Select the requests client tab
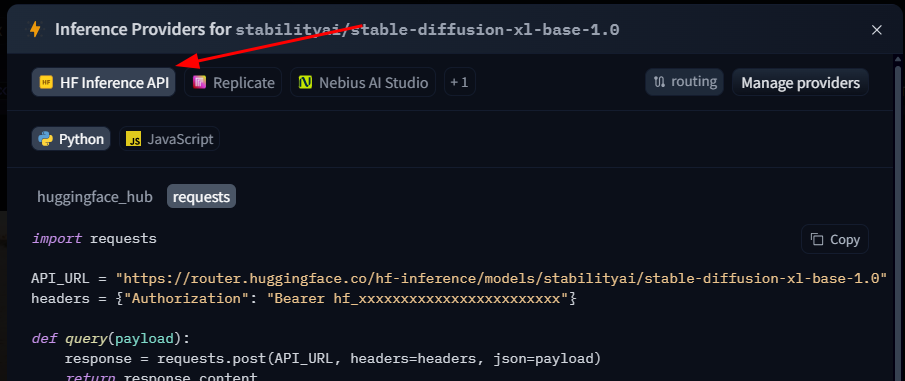 (201, 197)
